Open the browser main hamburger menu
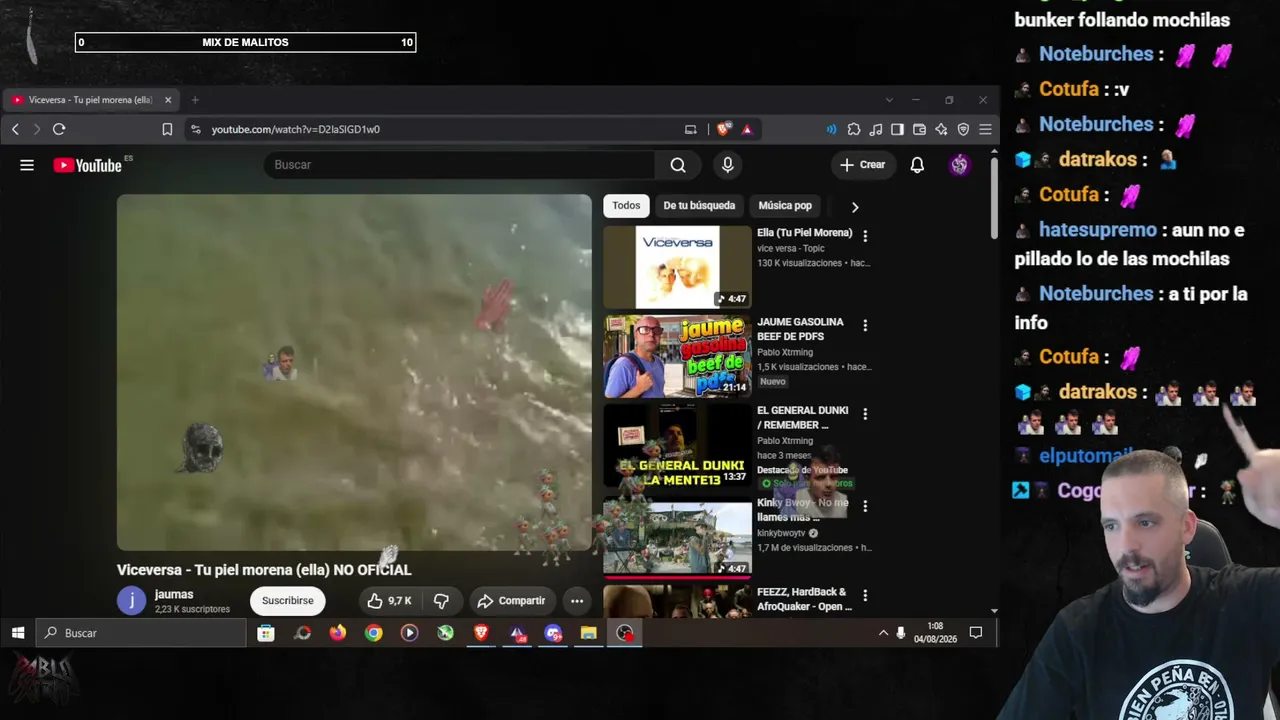Screen dimensions: 1280x720 pos(985,129)
